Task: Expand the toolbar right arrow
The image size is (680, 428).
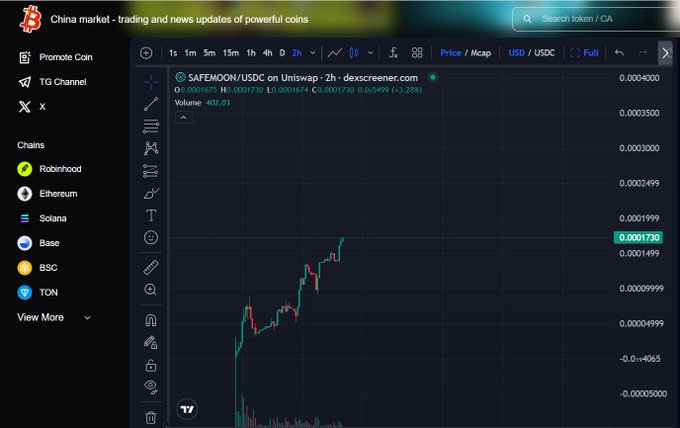Action: click(x=665, y=53)
